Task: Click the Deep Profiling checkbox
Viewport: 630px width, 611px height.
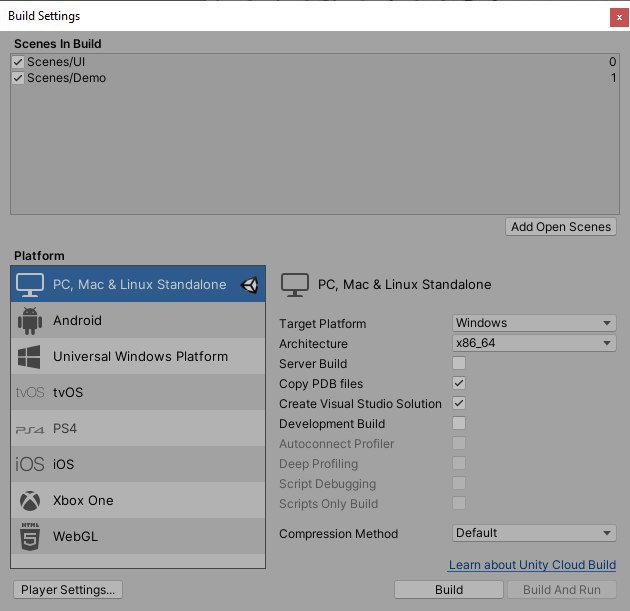Action: tap(459, 464)
